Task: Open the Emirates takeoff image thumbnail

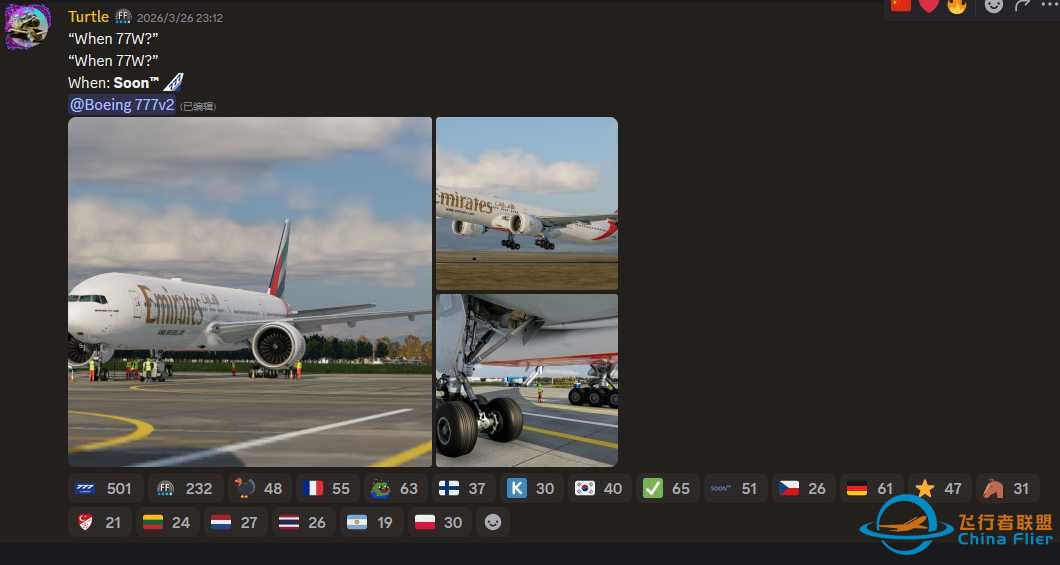Action: (527, 203)
